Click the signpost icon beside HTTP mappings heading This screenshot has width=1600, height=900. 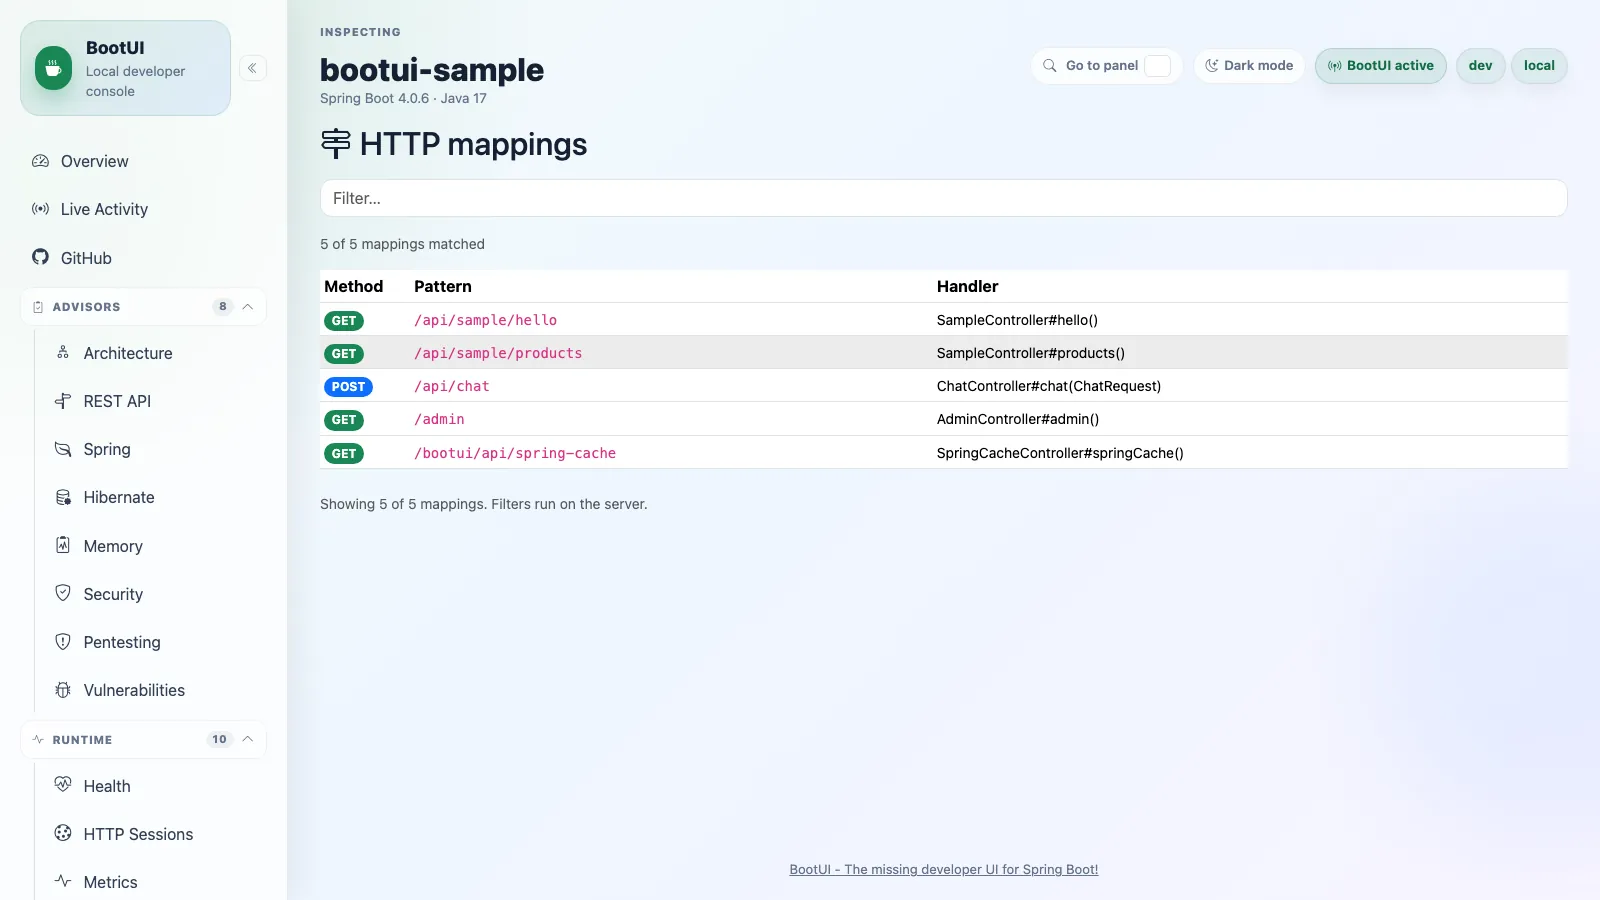336,144
